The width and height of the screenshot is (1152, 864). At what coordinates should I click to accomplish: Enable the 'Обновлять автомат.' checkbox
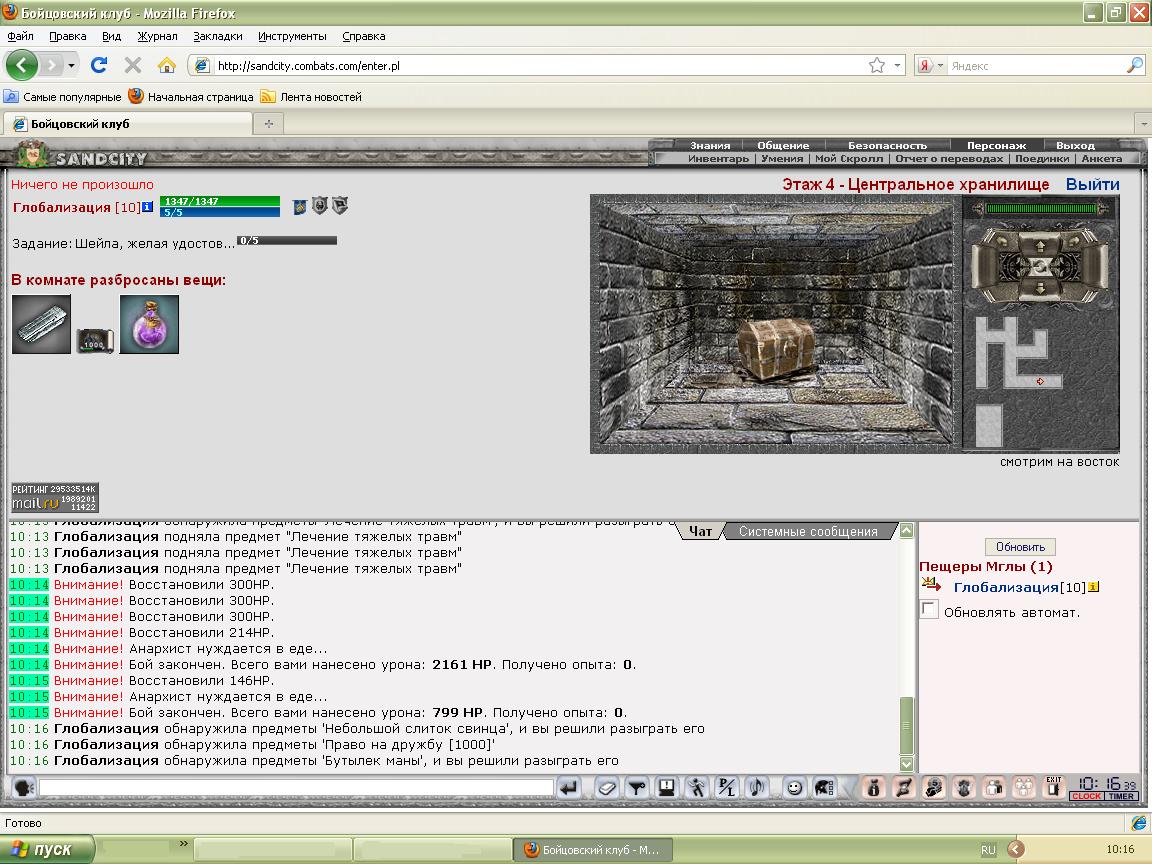pyautogui.click(x=929, y=610)
